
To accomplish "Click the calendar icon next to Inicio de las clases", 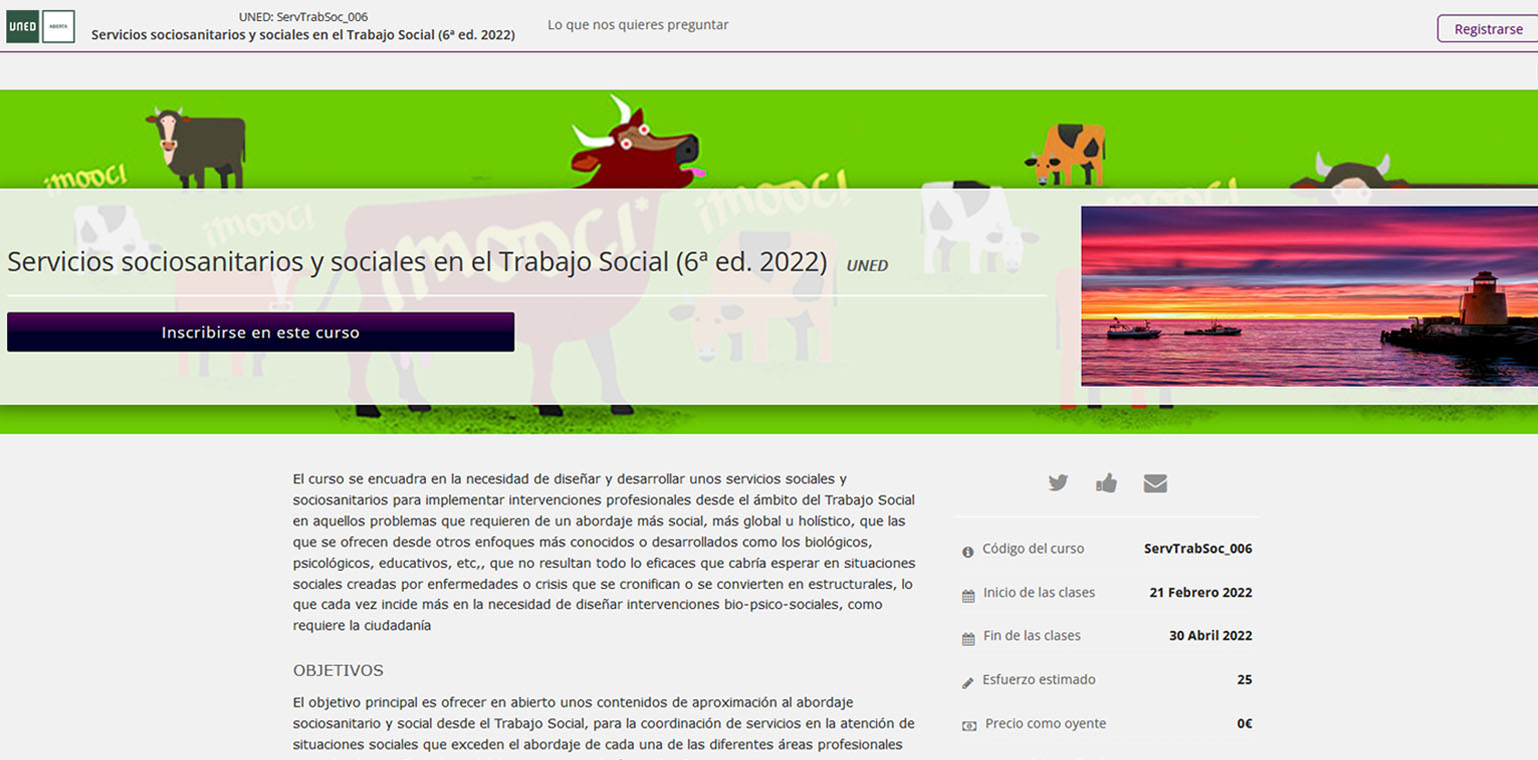I will [966, 593].
